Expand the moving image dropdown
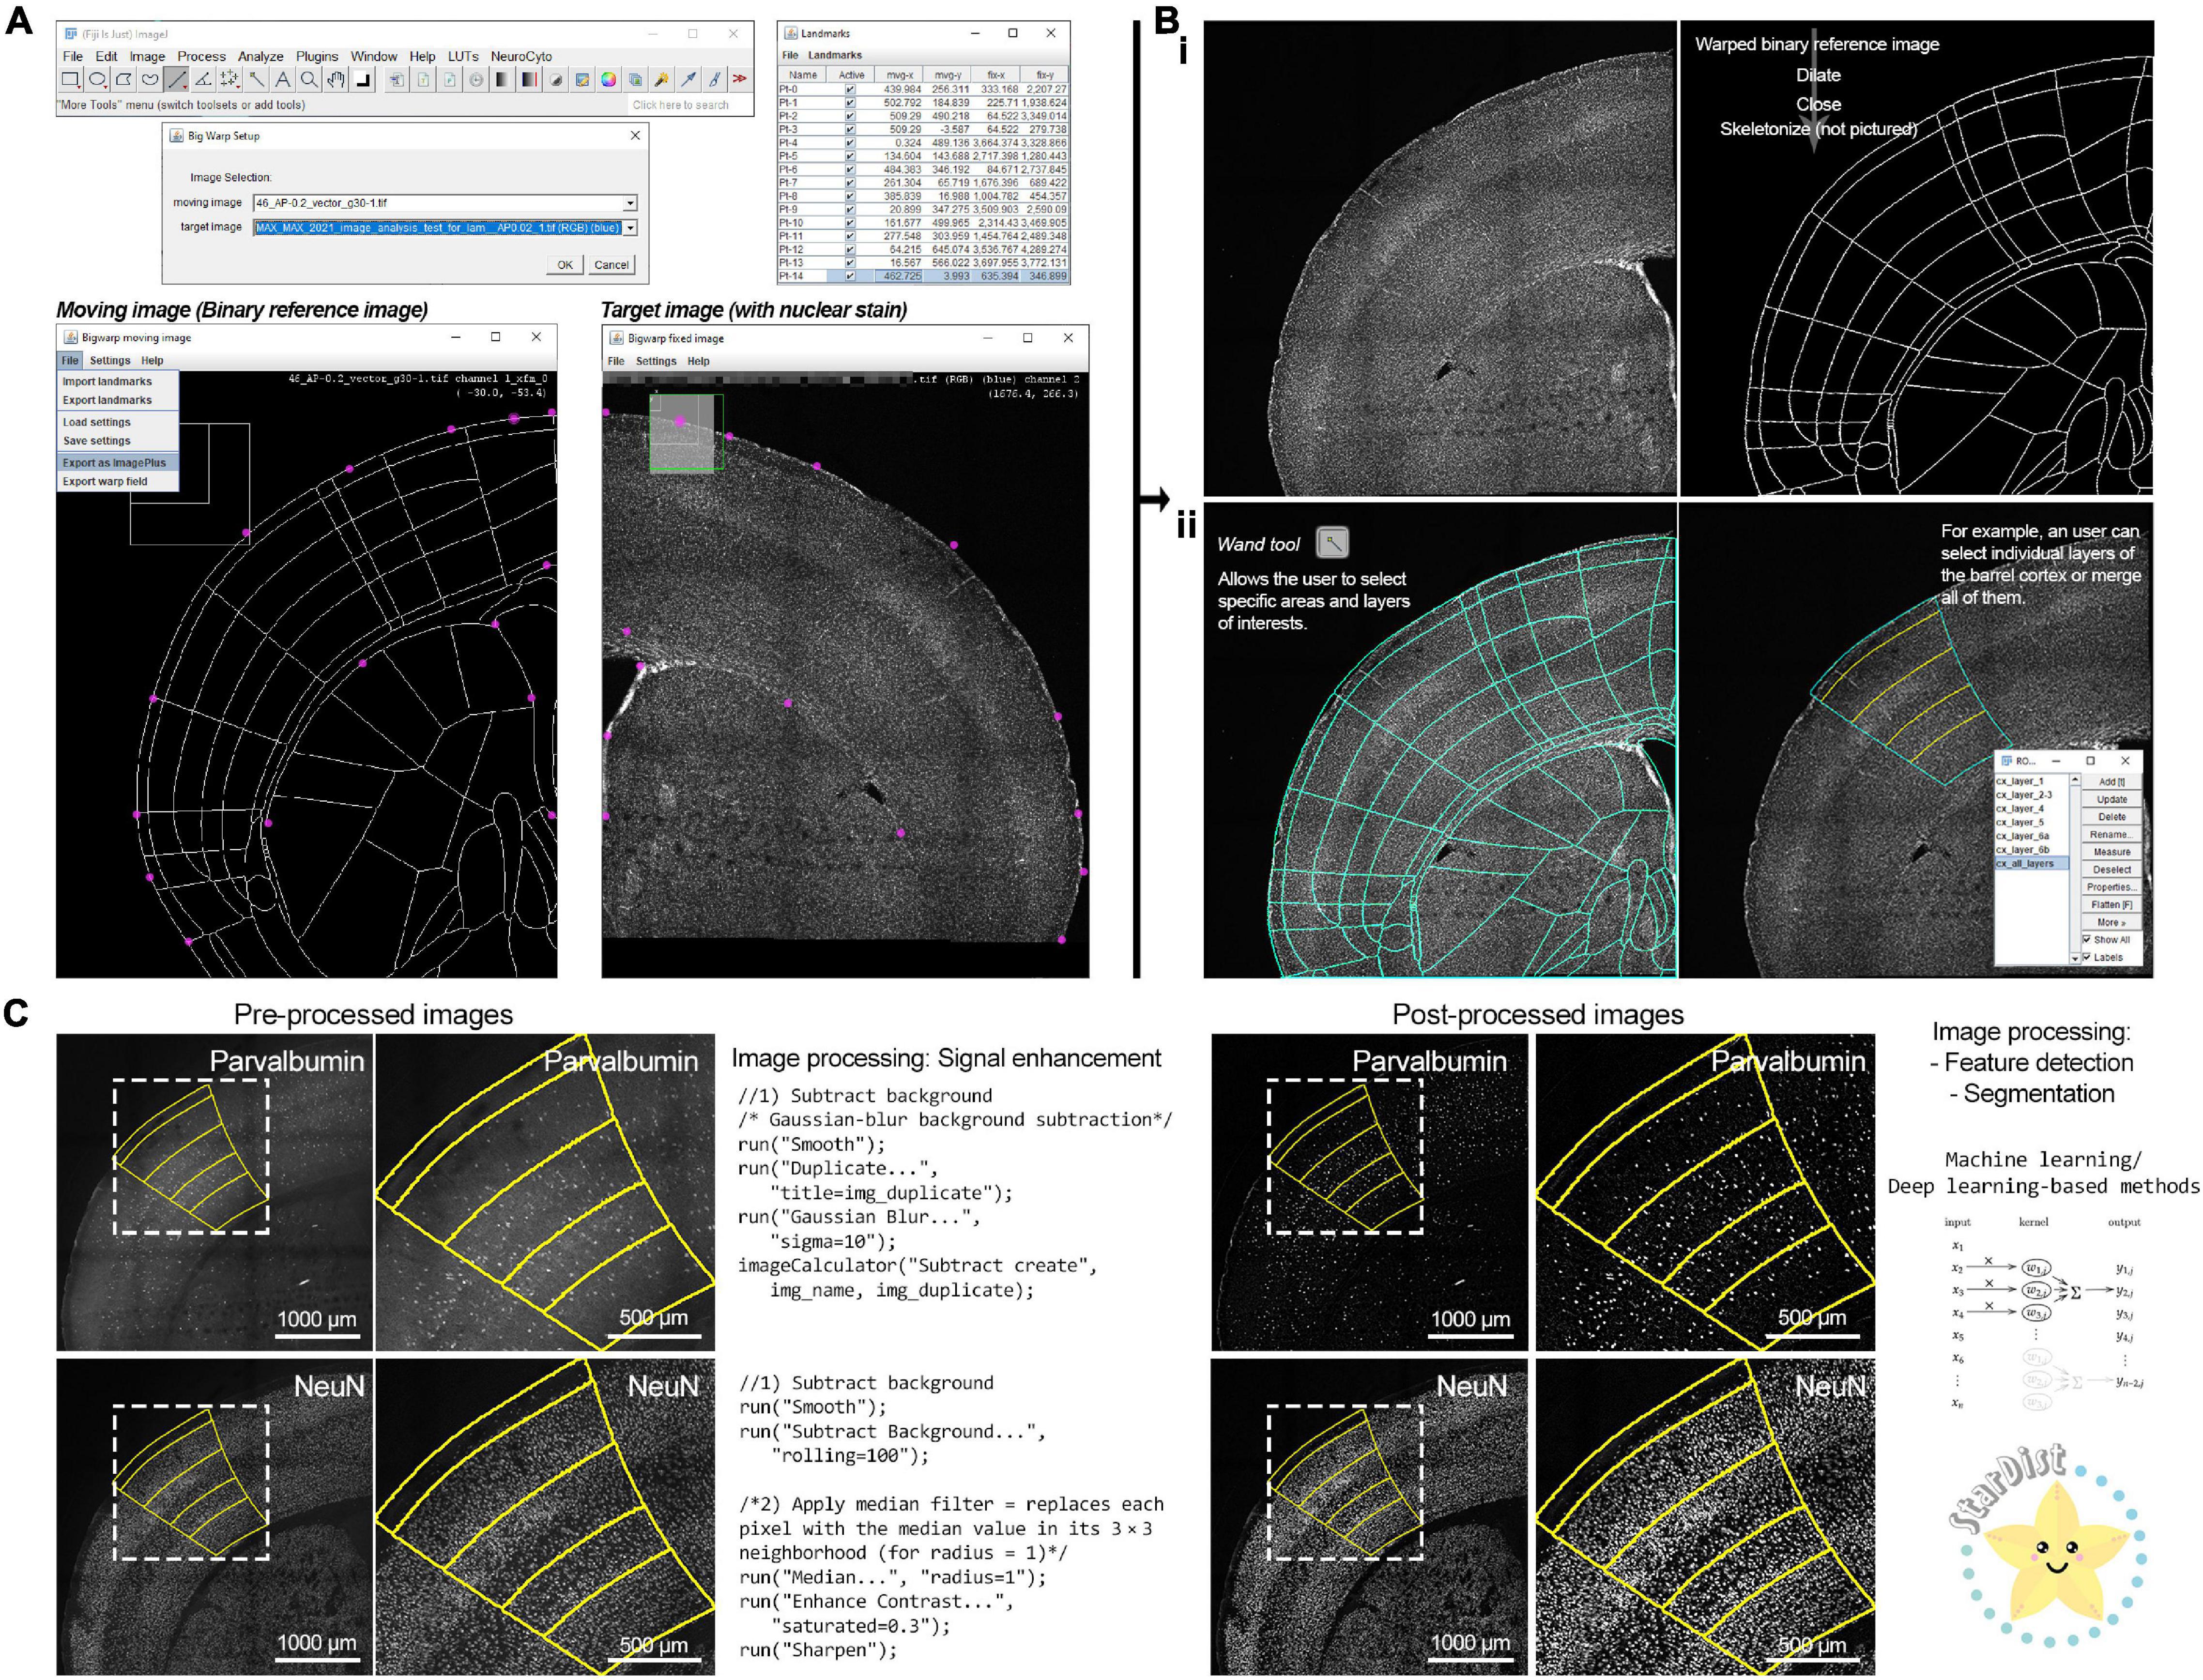Image resolution: width=2203 pixels, height=1680 pixels. [x=630, y=203]
